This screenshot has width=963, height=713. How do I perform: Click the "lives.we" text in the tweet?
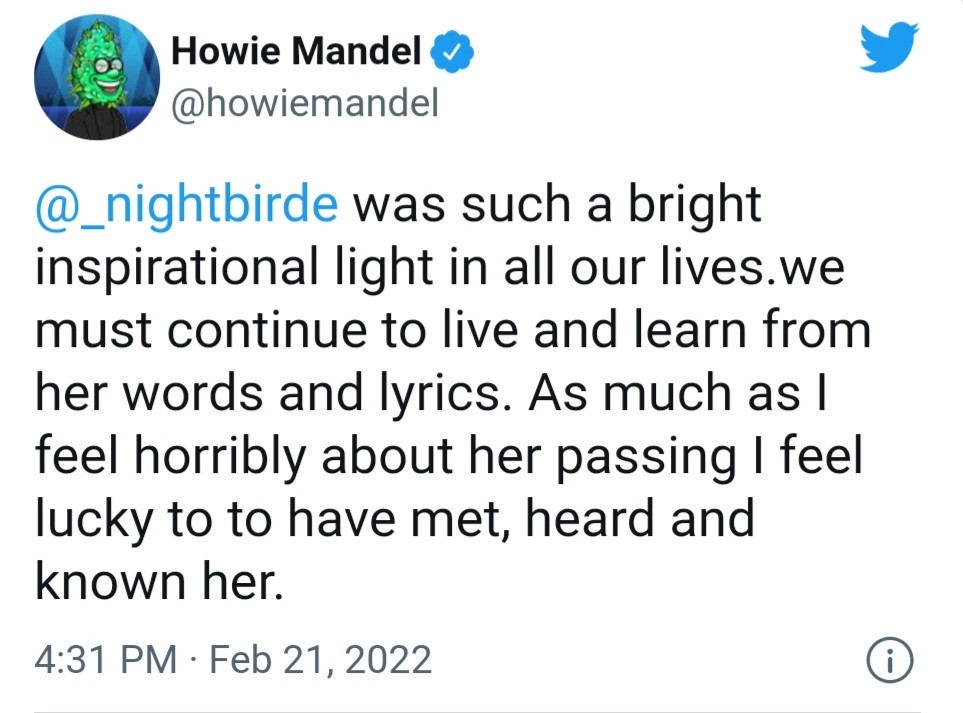point(753,268)
